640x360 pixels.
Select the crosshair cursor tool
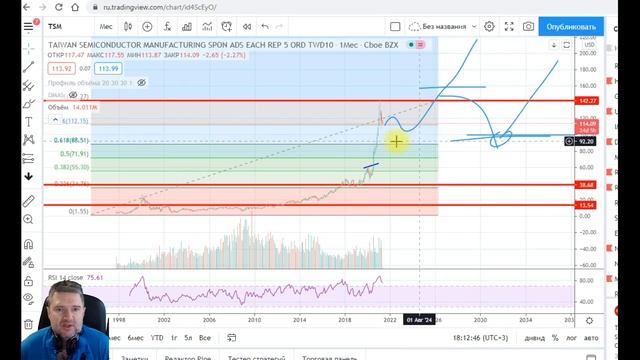coord(29,49)
